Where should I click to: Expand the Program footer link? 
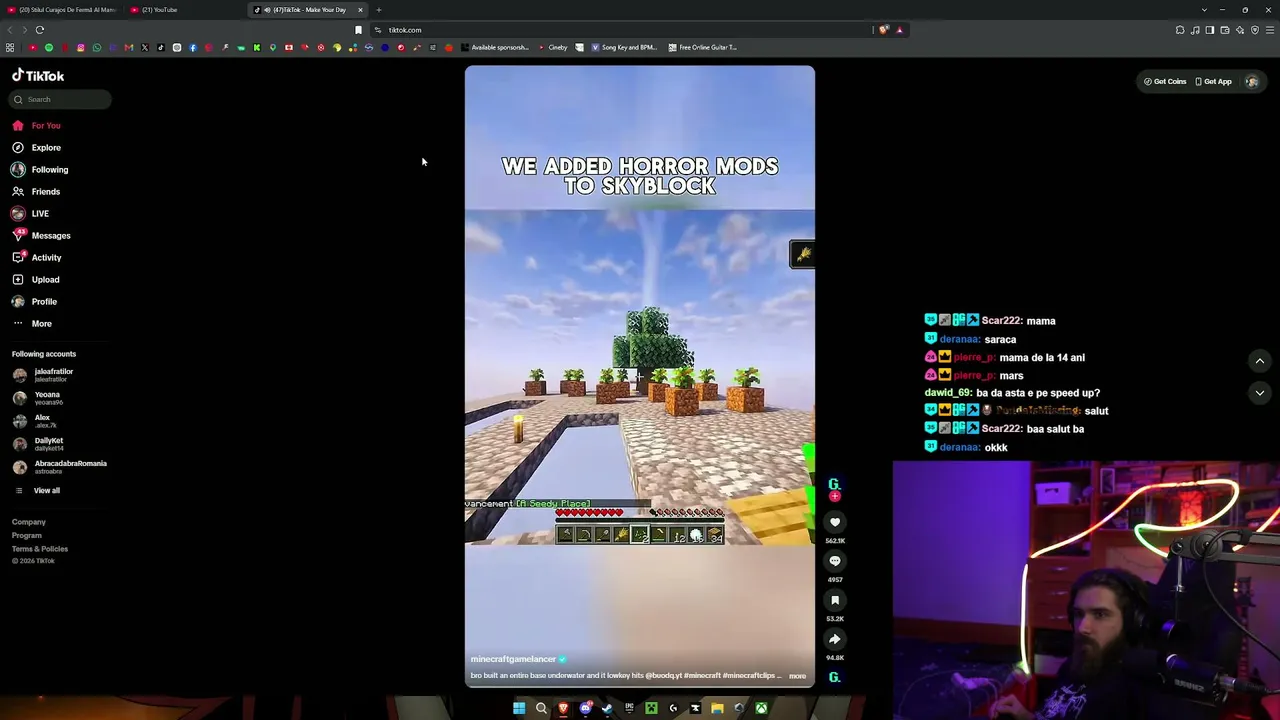coord(27,536)
